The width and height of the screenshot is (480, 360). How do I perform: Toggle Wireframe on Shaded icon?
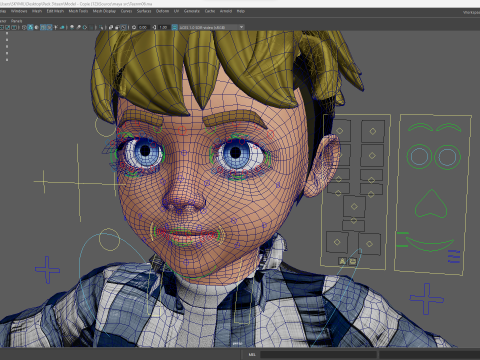click(43, 27)
